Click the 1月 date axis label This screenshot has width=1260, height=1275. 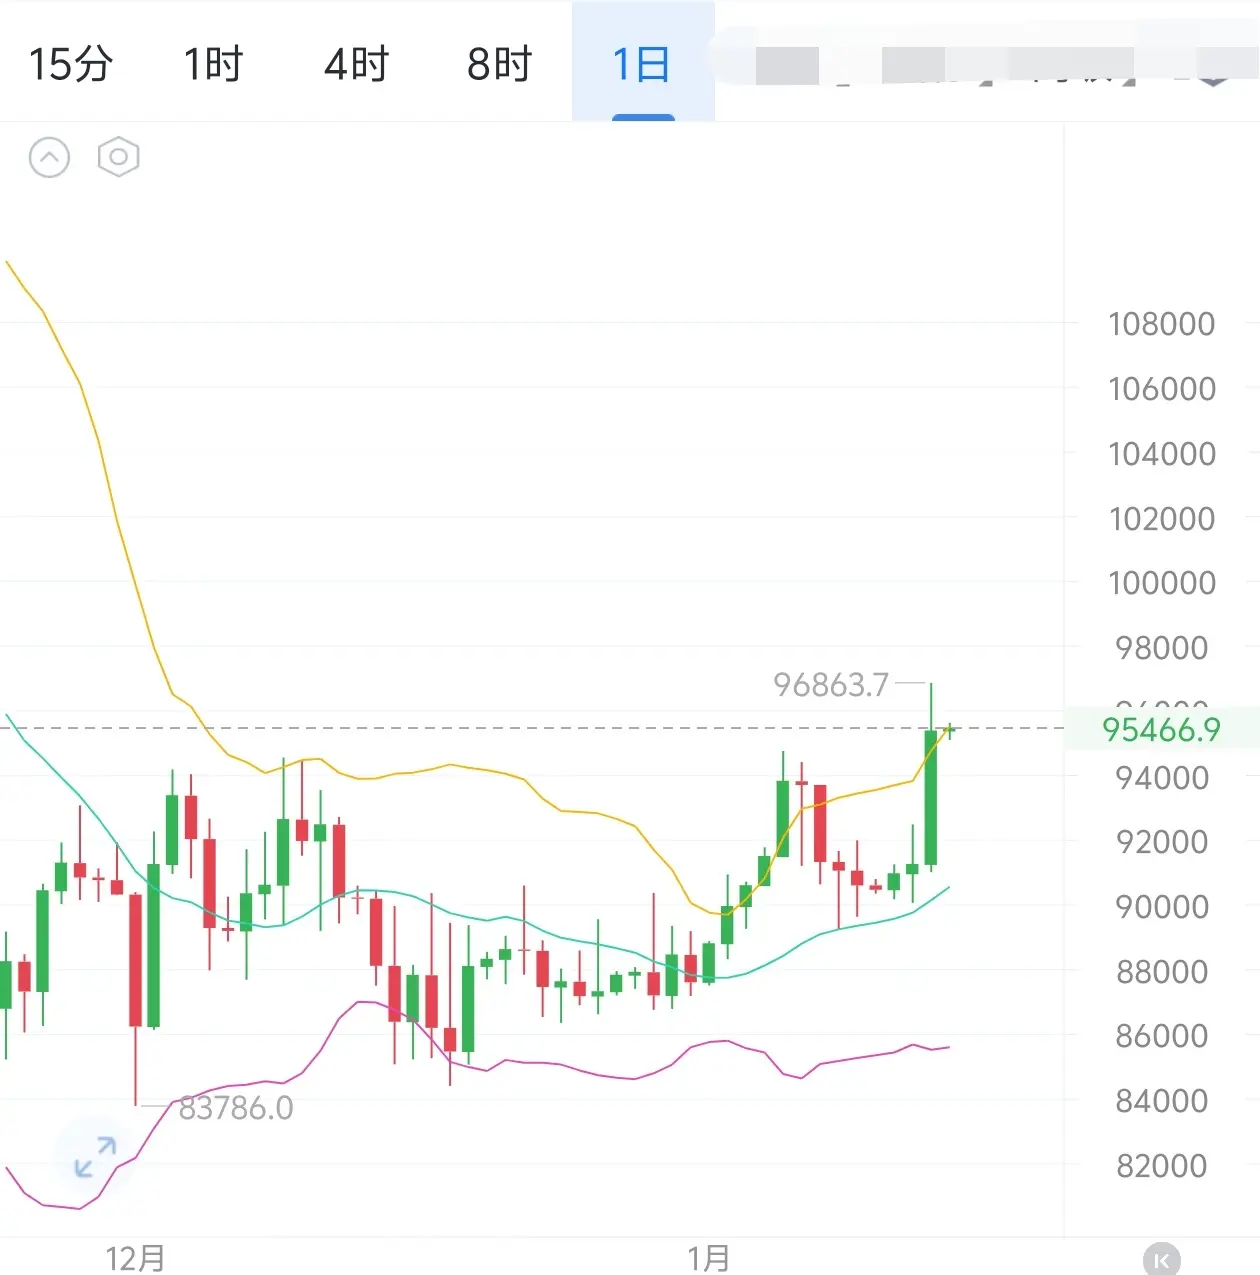(x=709, y=1258)
